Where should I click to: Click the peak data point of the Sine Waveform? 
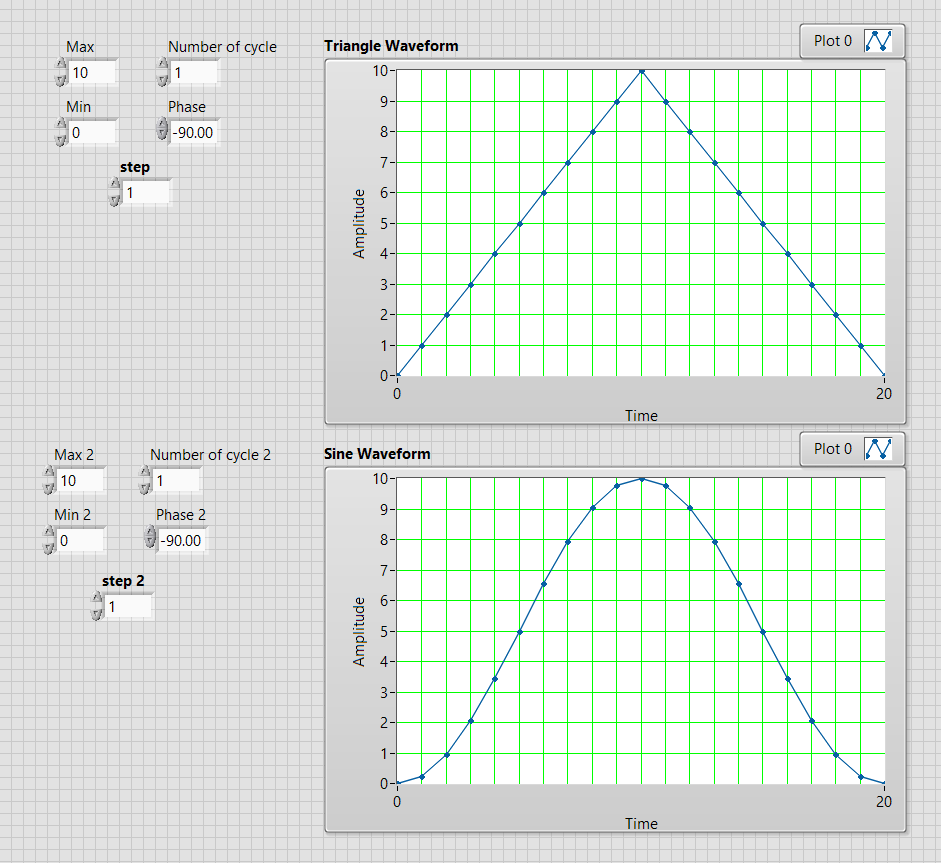[x=642, y=479]
